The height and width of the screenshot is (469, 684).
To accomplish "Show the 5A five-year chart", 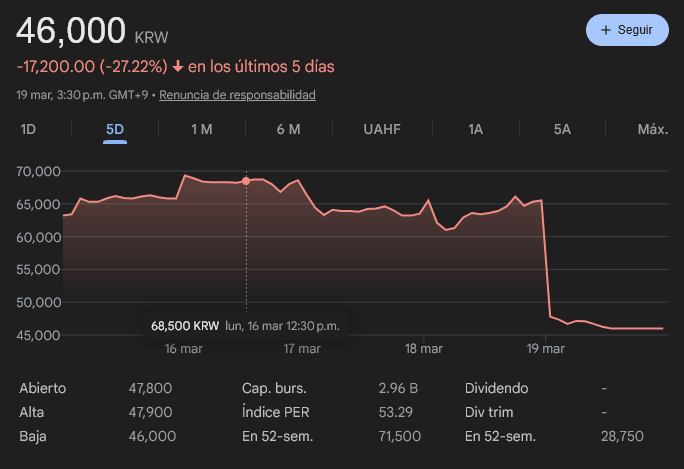I will (x=562, y=129).
